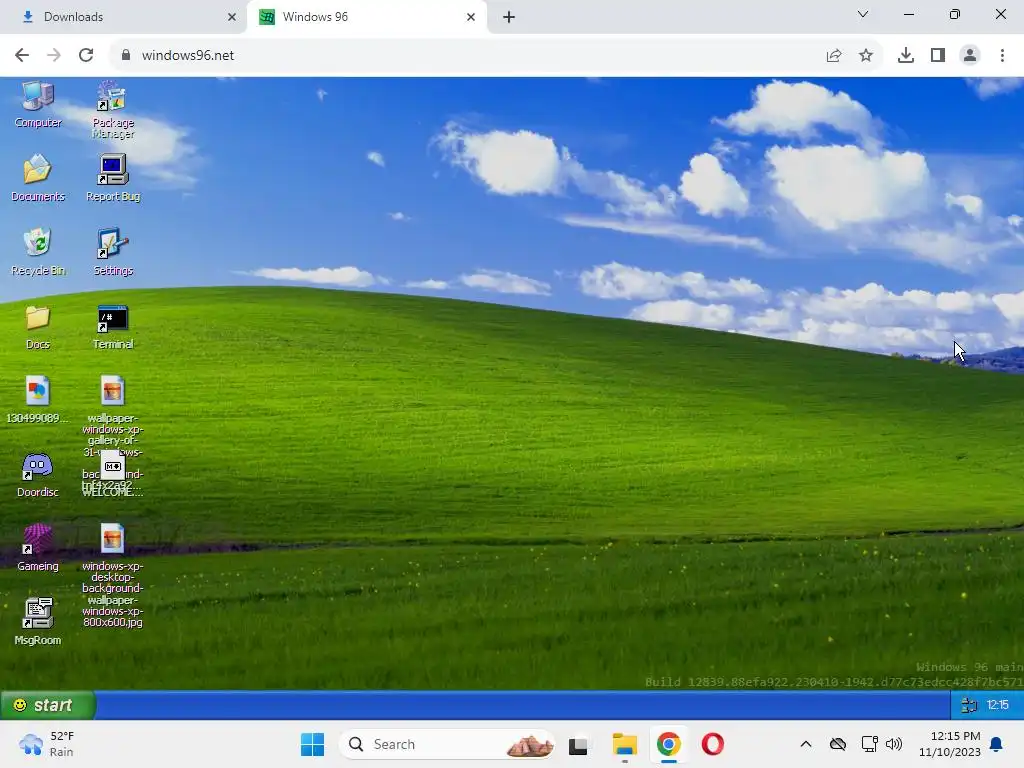The height and width of the screenshot is (768, 1024).
Task: Select the windows-xp-desktop-background 800x600.jpg file
Action: pos(112,575)
